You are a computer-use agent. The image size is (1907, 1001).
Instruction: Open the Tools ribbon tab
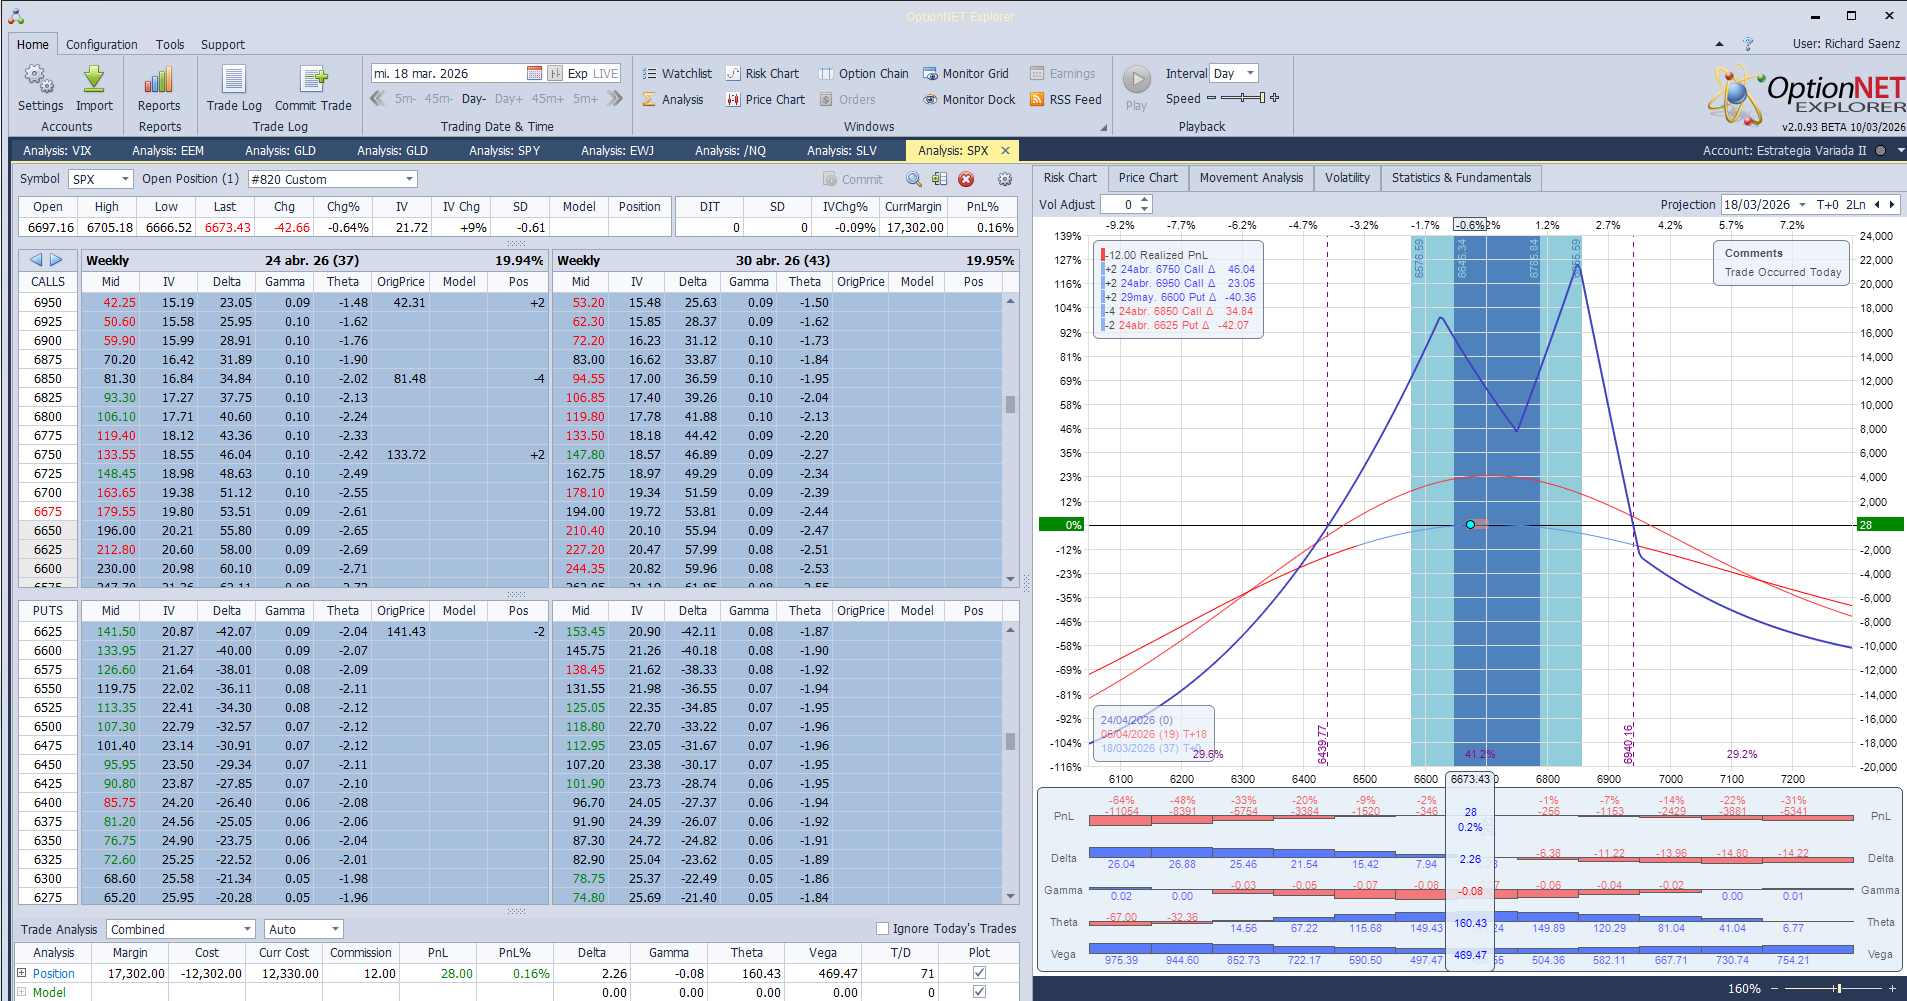tap(170, 44)
